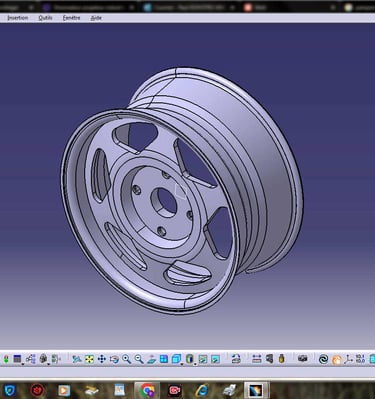Select the Pan view tool
375x399 pixels.
coord(102,359)
